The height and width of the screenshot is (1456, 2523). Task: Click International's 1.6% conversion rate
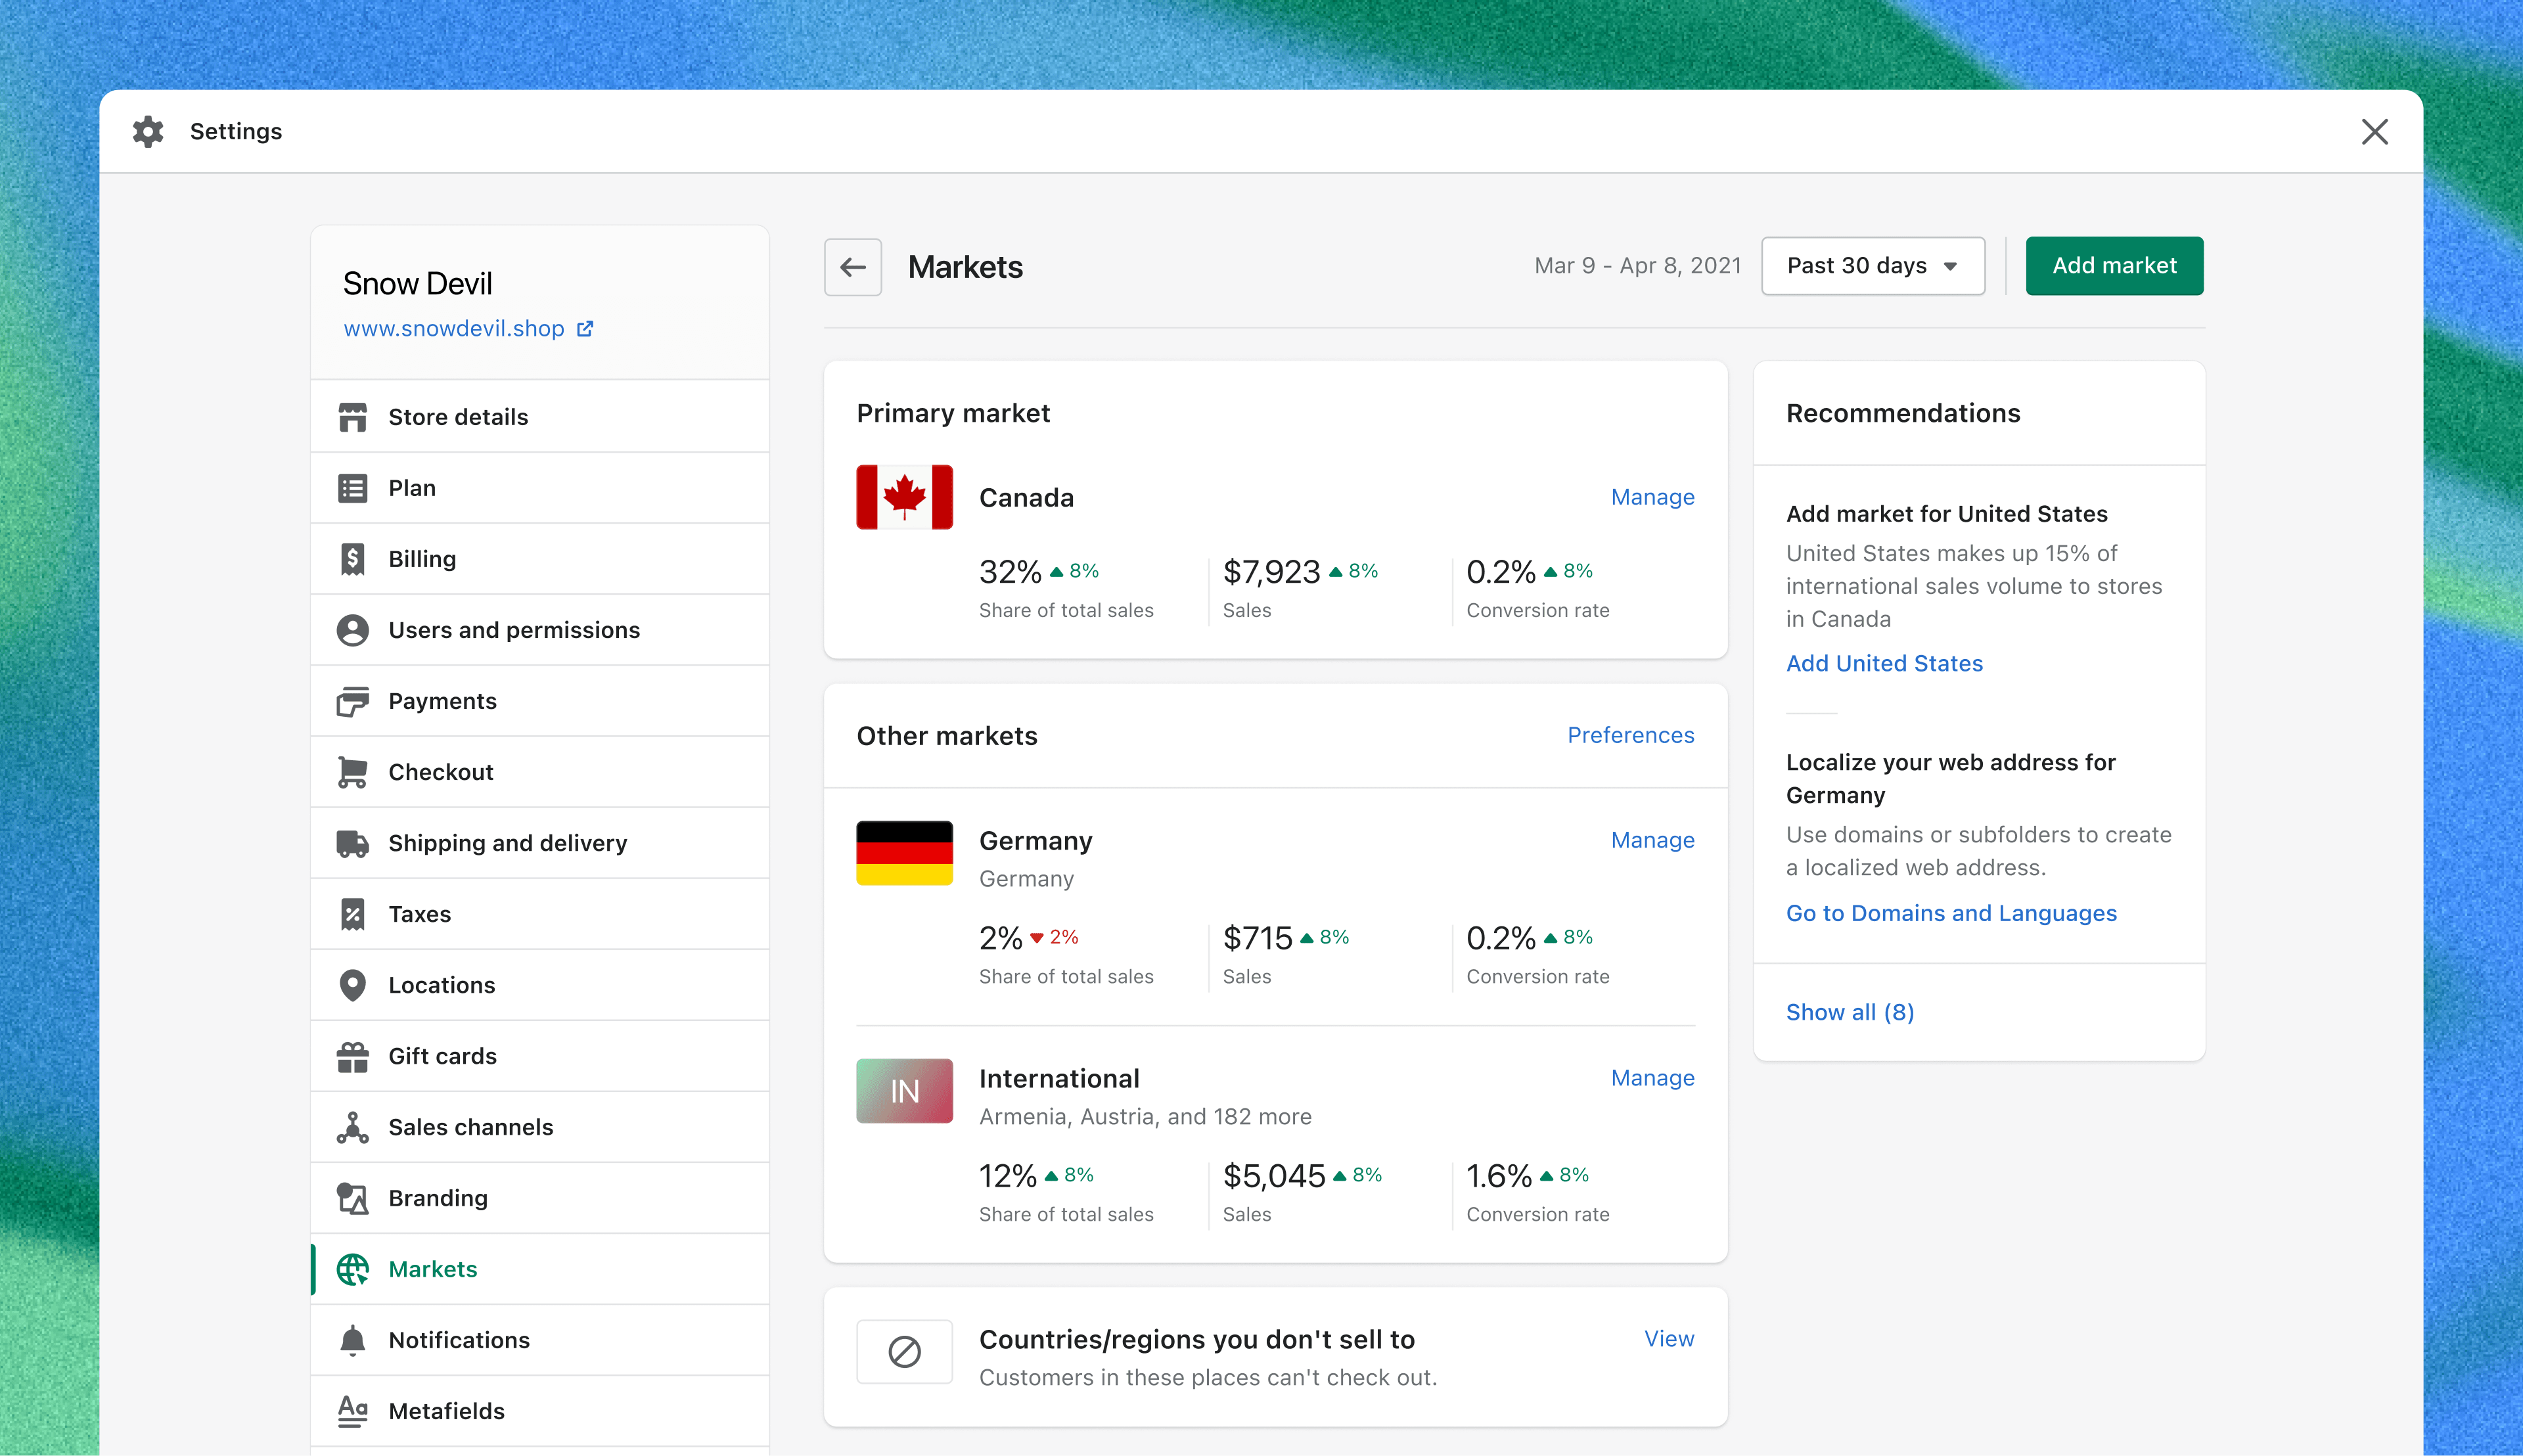tap(1499, 1176)
